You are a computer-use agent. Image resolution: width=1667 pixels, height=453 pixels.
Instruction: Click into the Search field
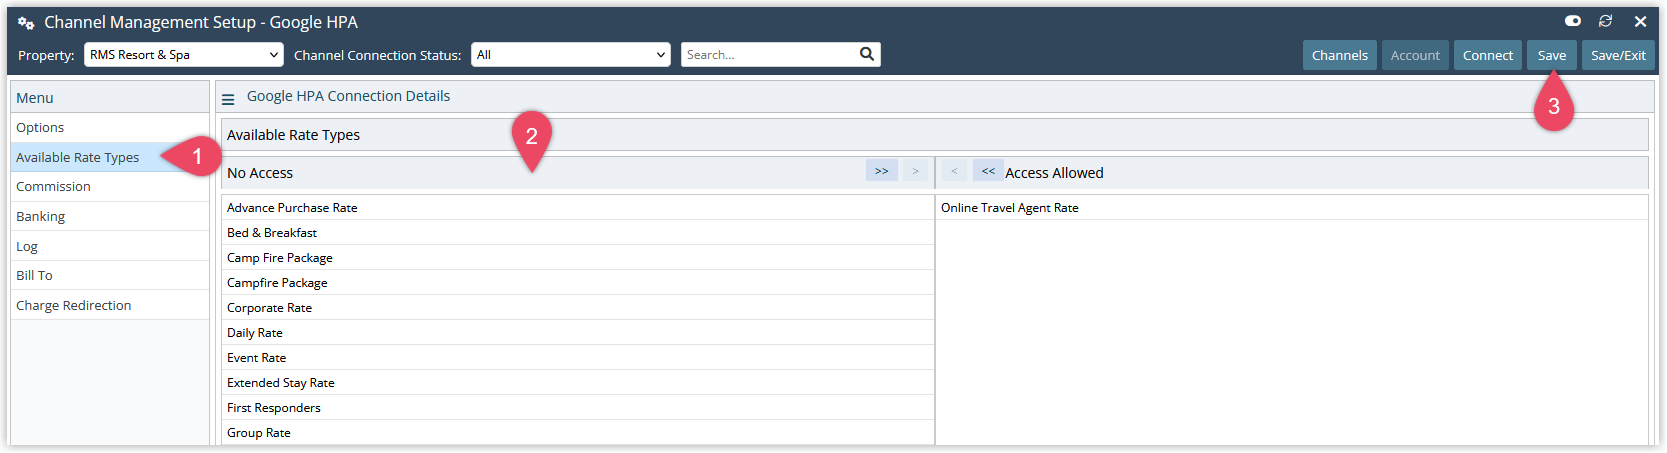[770, 55]
